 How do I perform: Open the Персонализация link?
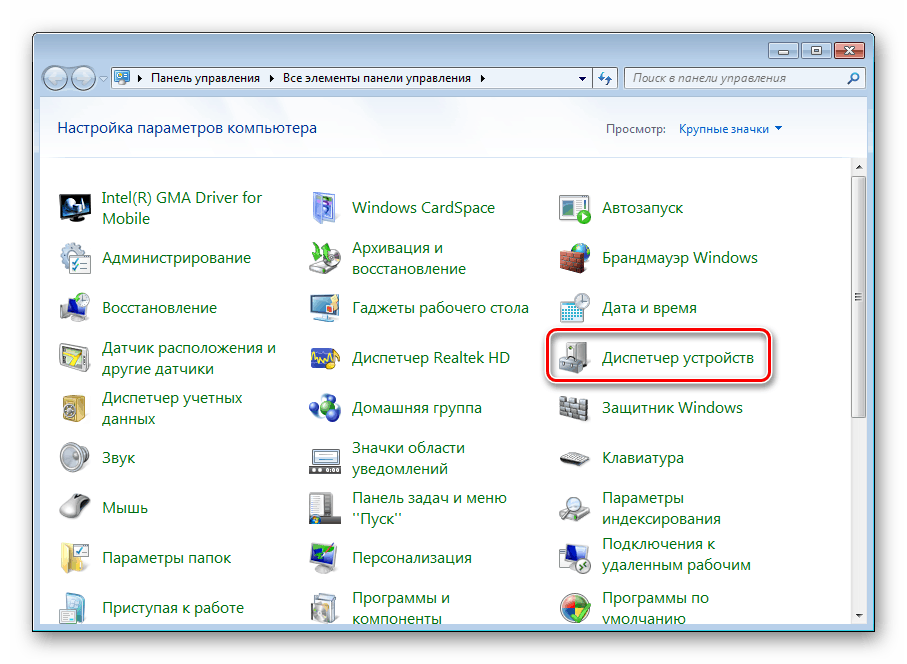(x=412, y=558)
